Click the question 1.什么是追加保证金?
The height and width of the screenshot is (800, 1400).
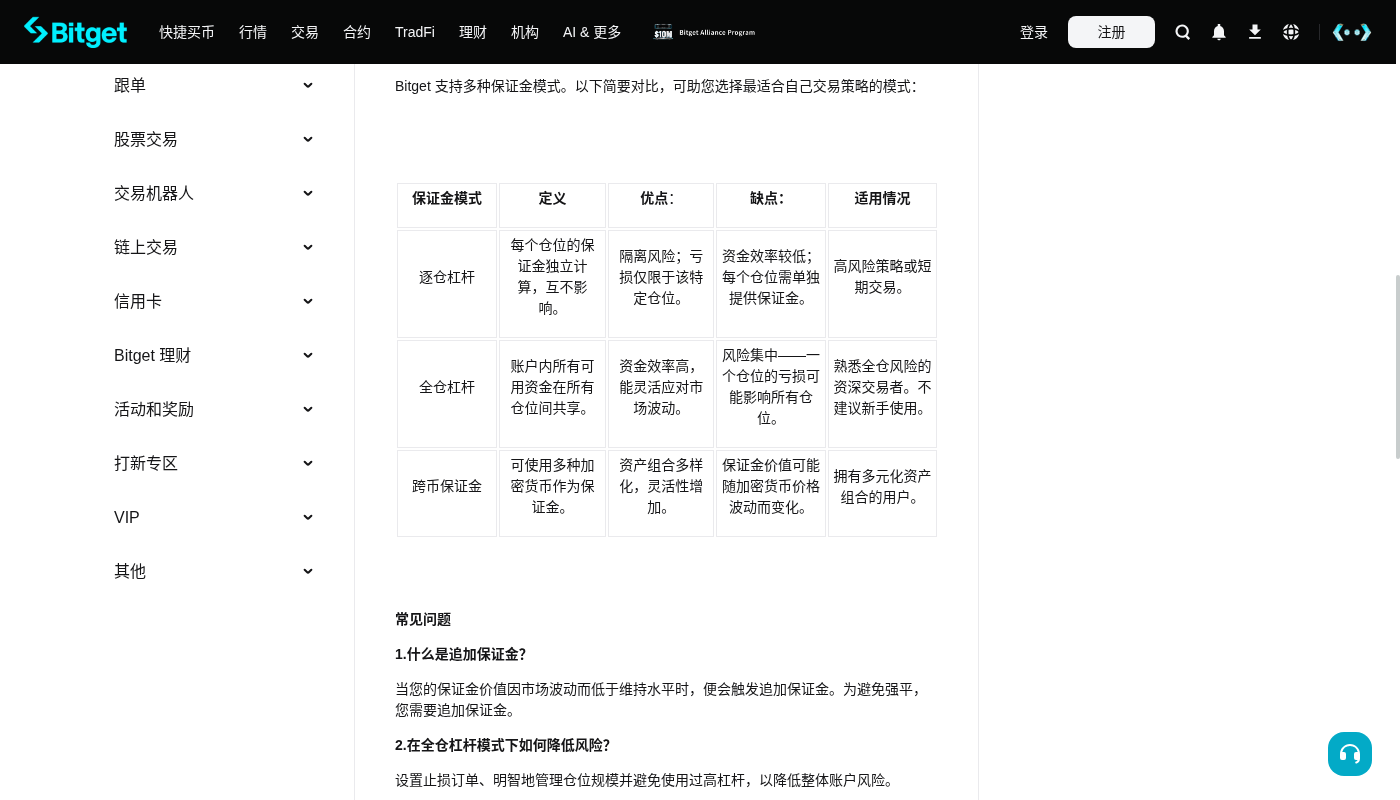click(x=460, y=655)
